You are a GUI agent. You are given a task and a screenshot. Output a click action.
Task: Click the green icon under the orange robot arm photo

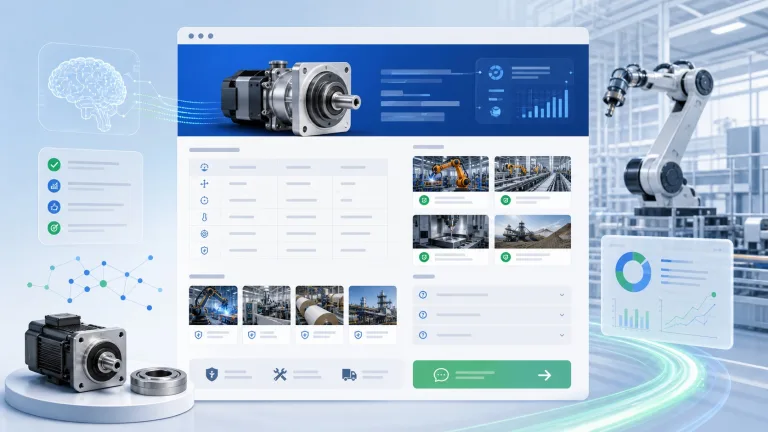424,200
